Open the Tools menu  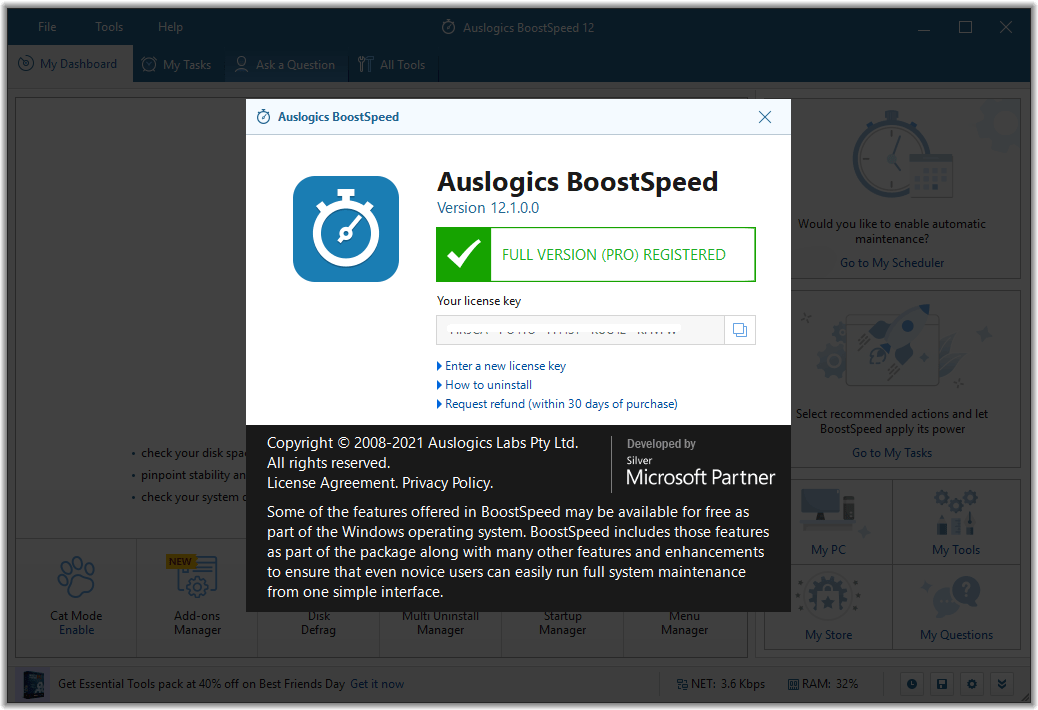(109, 27)
